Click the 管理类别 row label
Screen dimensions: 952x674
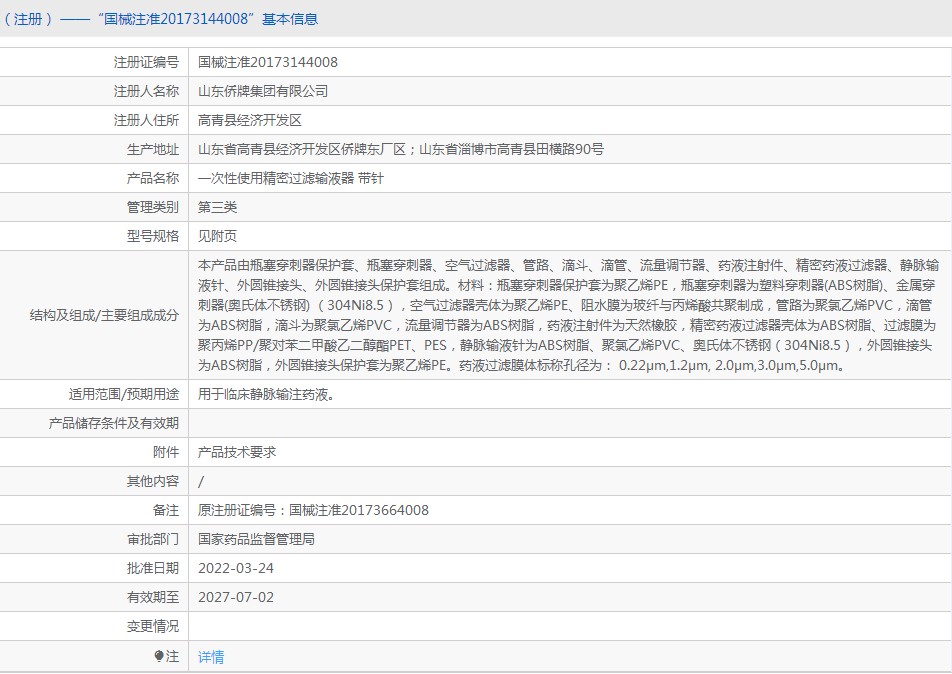point(153,207)
